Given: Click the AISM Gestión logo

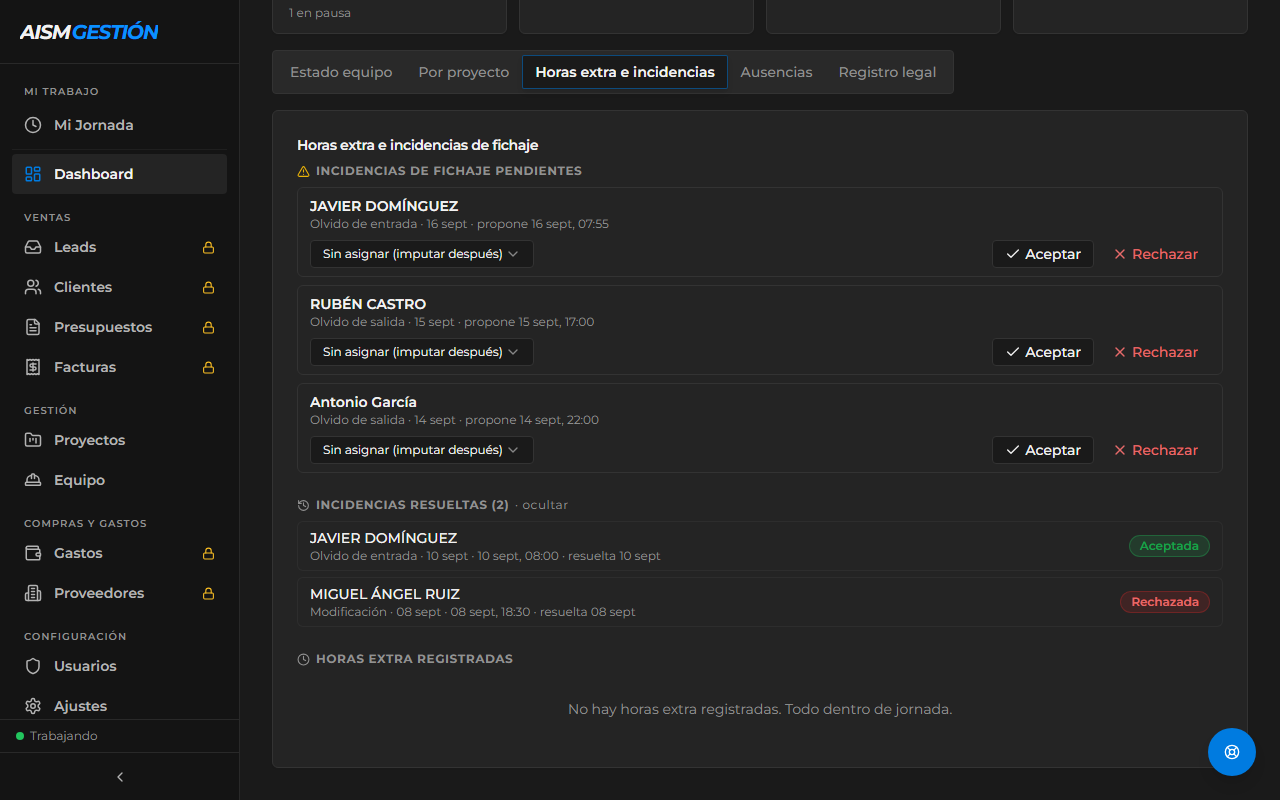Looking at the screenshot, I should (x=89, y=32).
